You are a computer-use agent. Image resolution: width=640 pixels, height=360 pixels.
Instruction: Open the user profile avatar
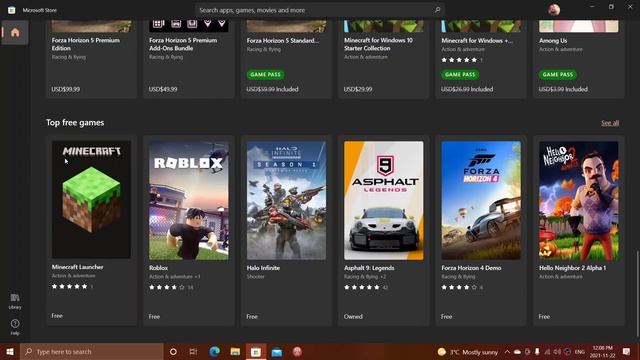click(x=554, y=10)
